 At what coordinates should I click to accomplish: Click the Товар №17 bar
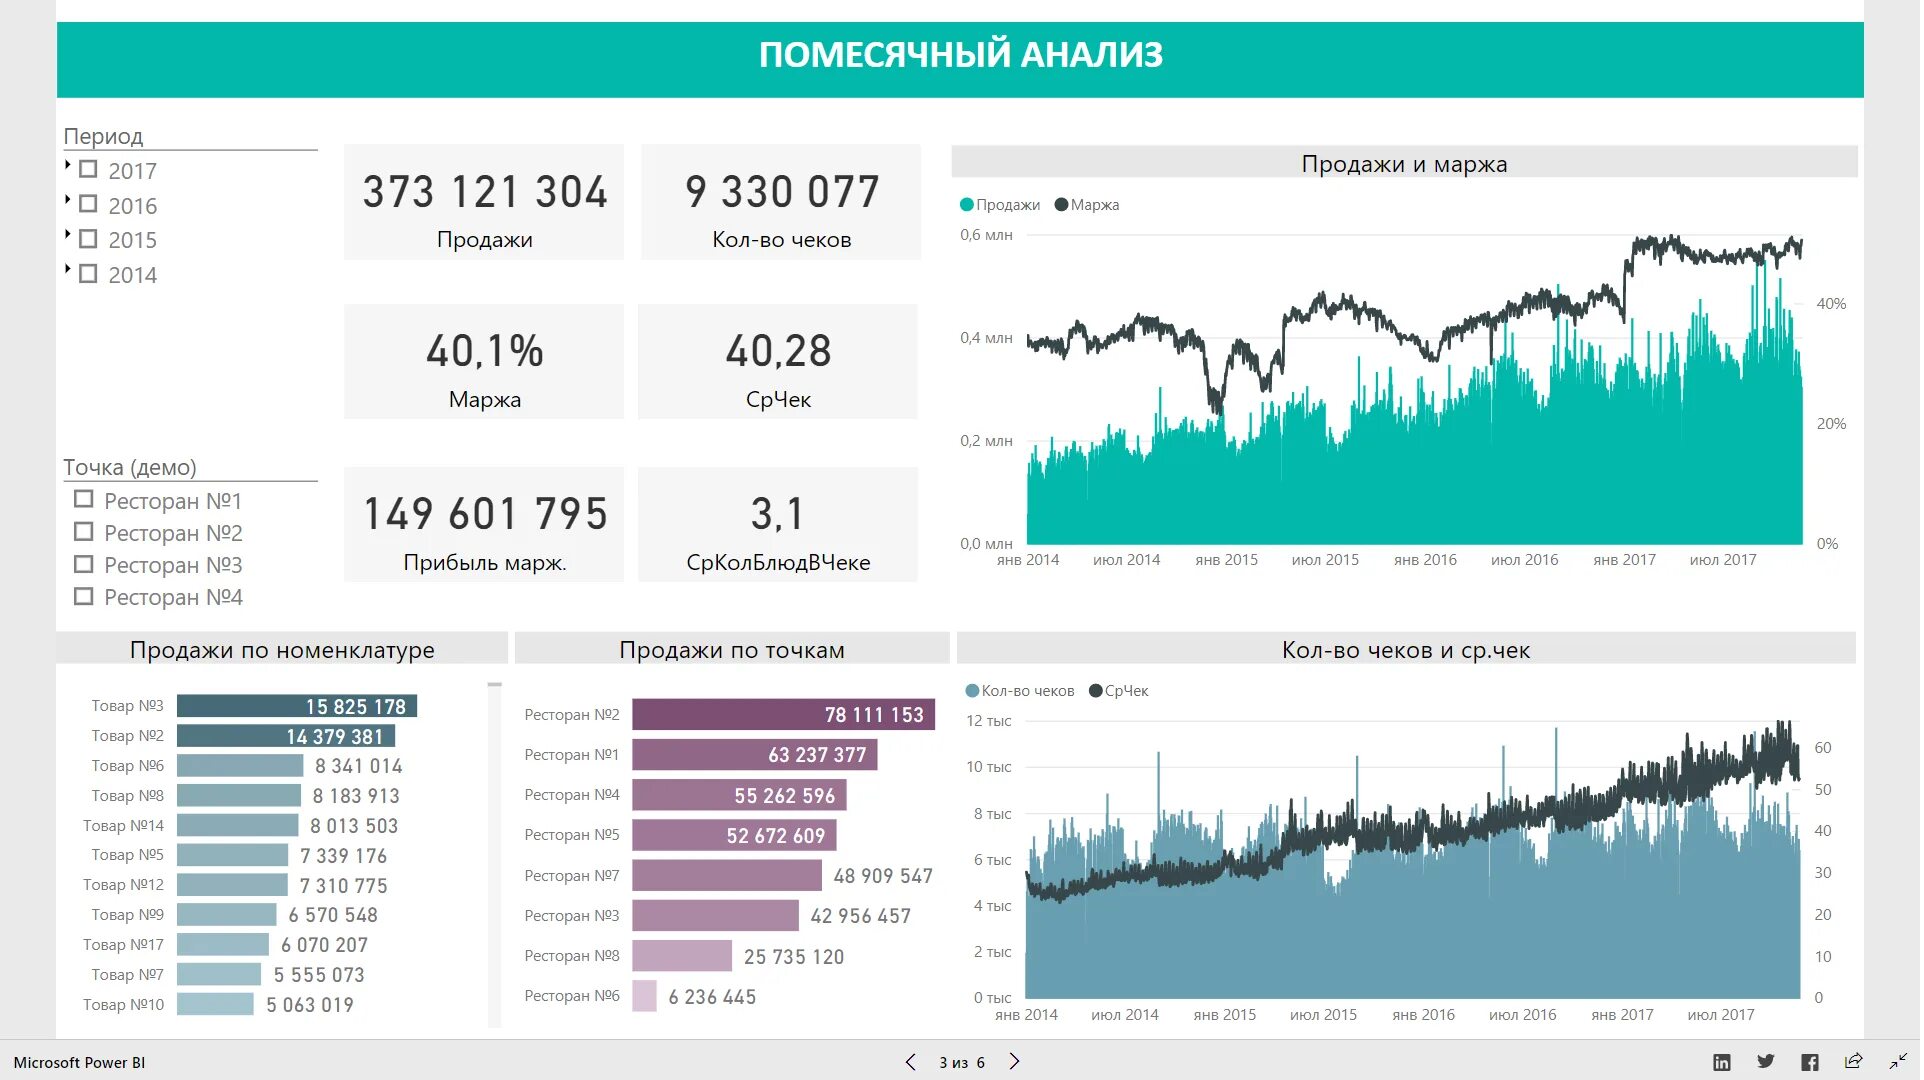224,946
